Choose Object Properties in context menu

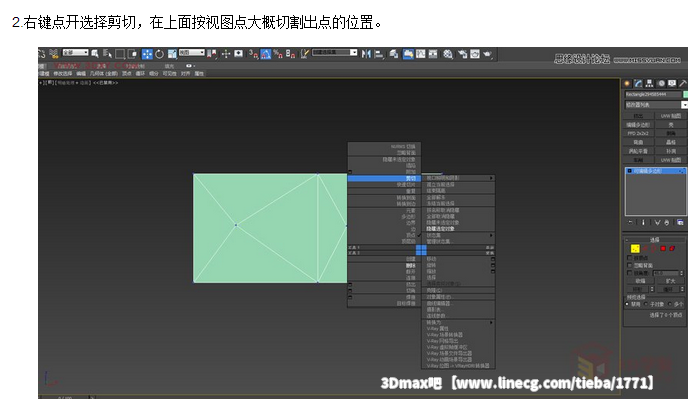(439, 296)
